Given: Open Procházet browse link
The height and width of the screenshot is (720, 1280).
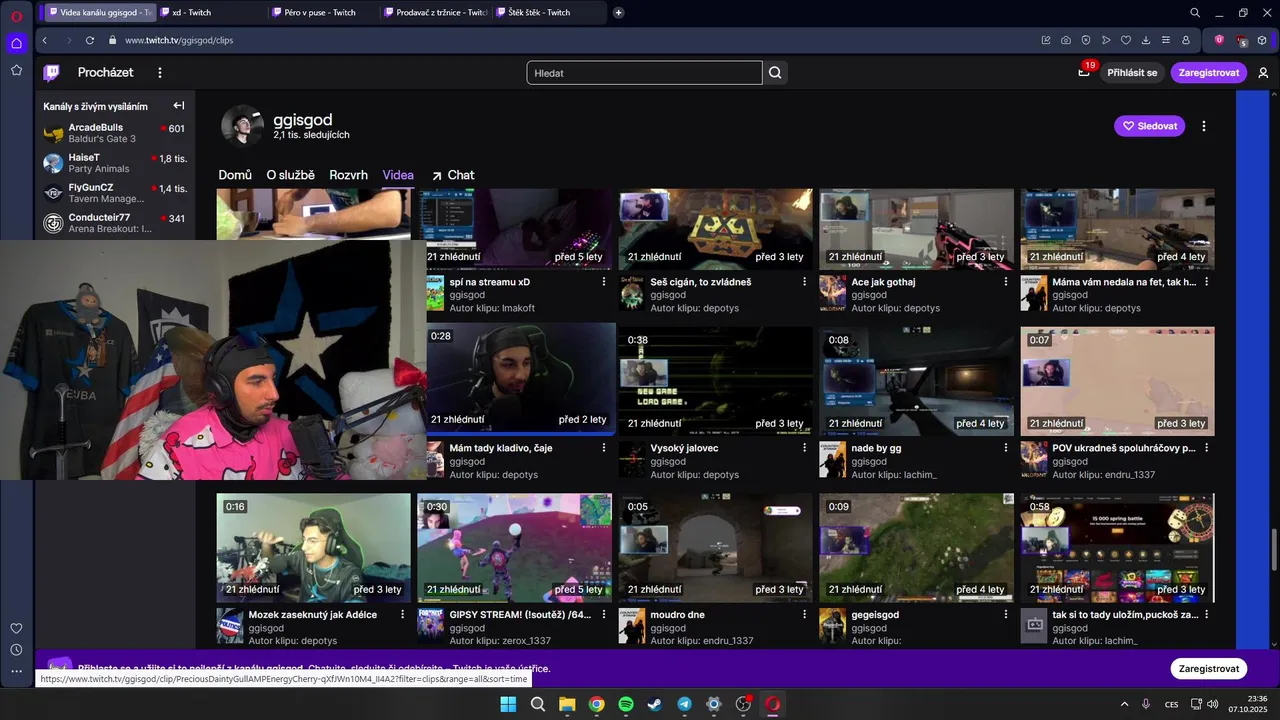Looking at the screenshot, I should click(106, 72).
